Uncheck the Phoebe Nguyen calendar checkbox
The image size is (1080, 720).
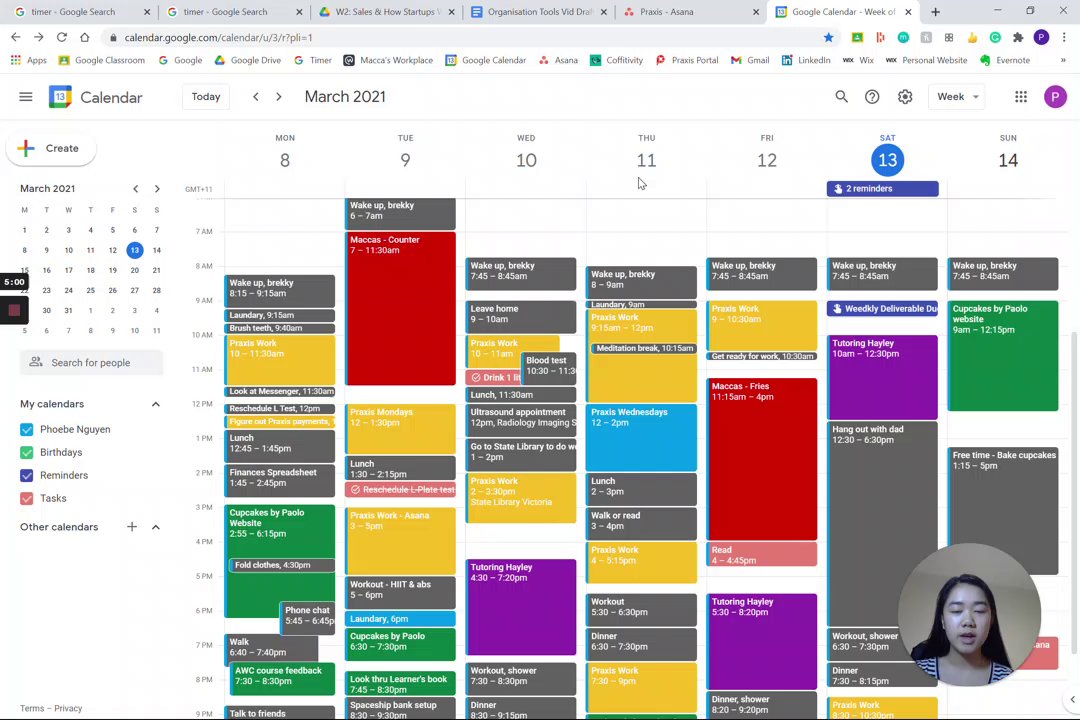27,430
